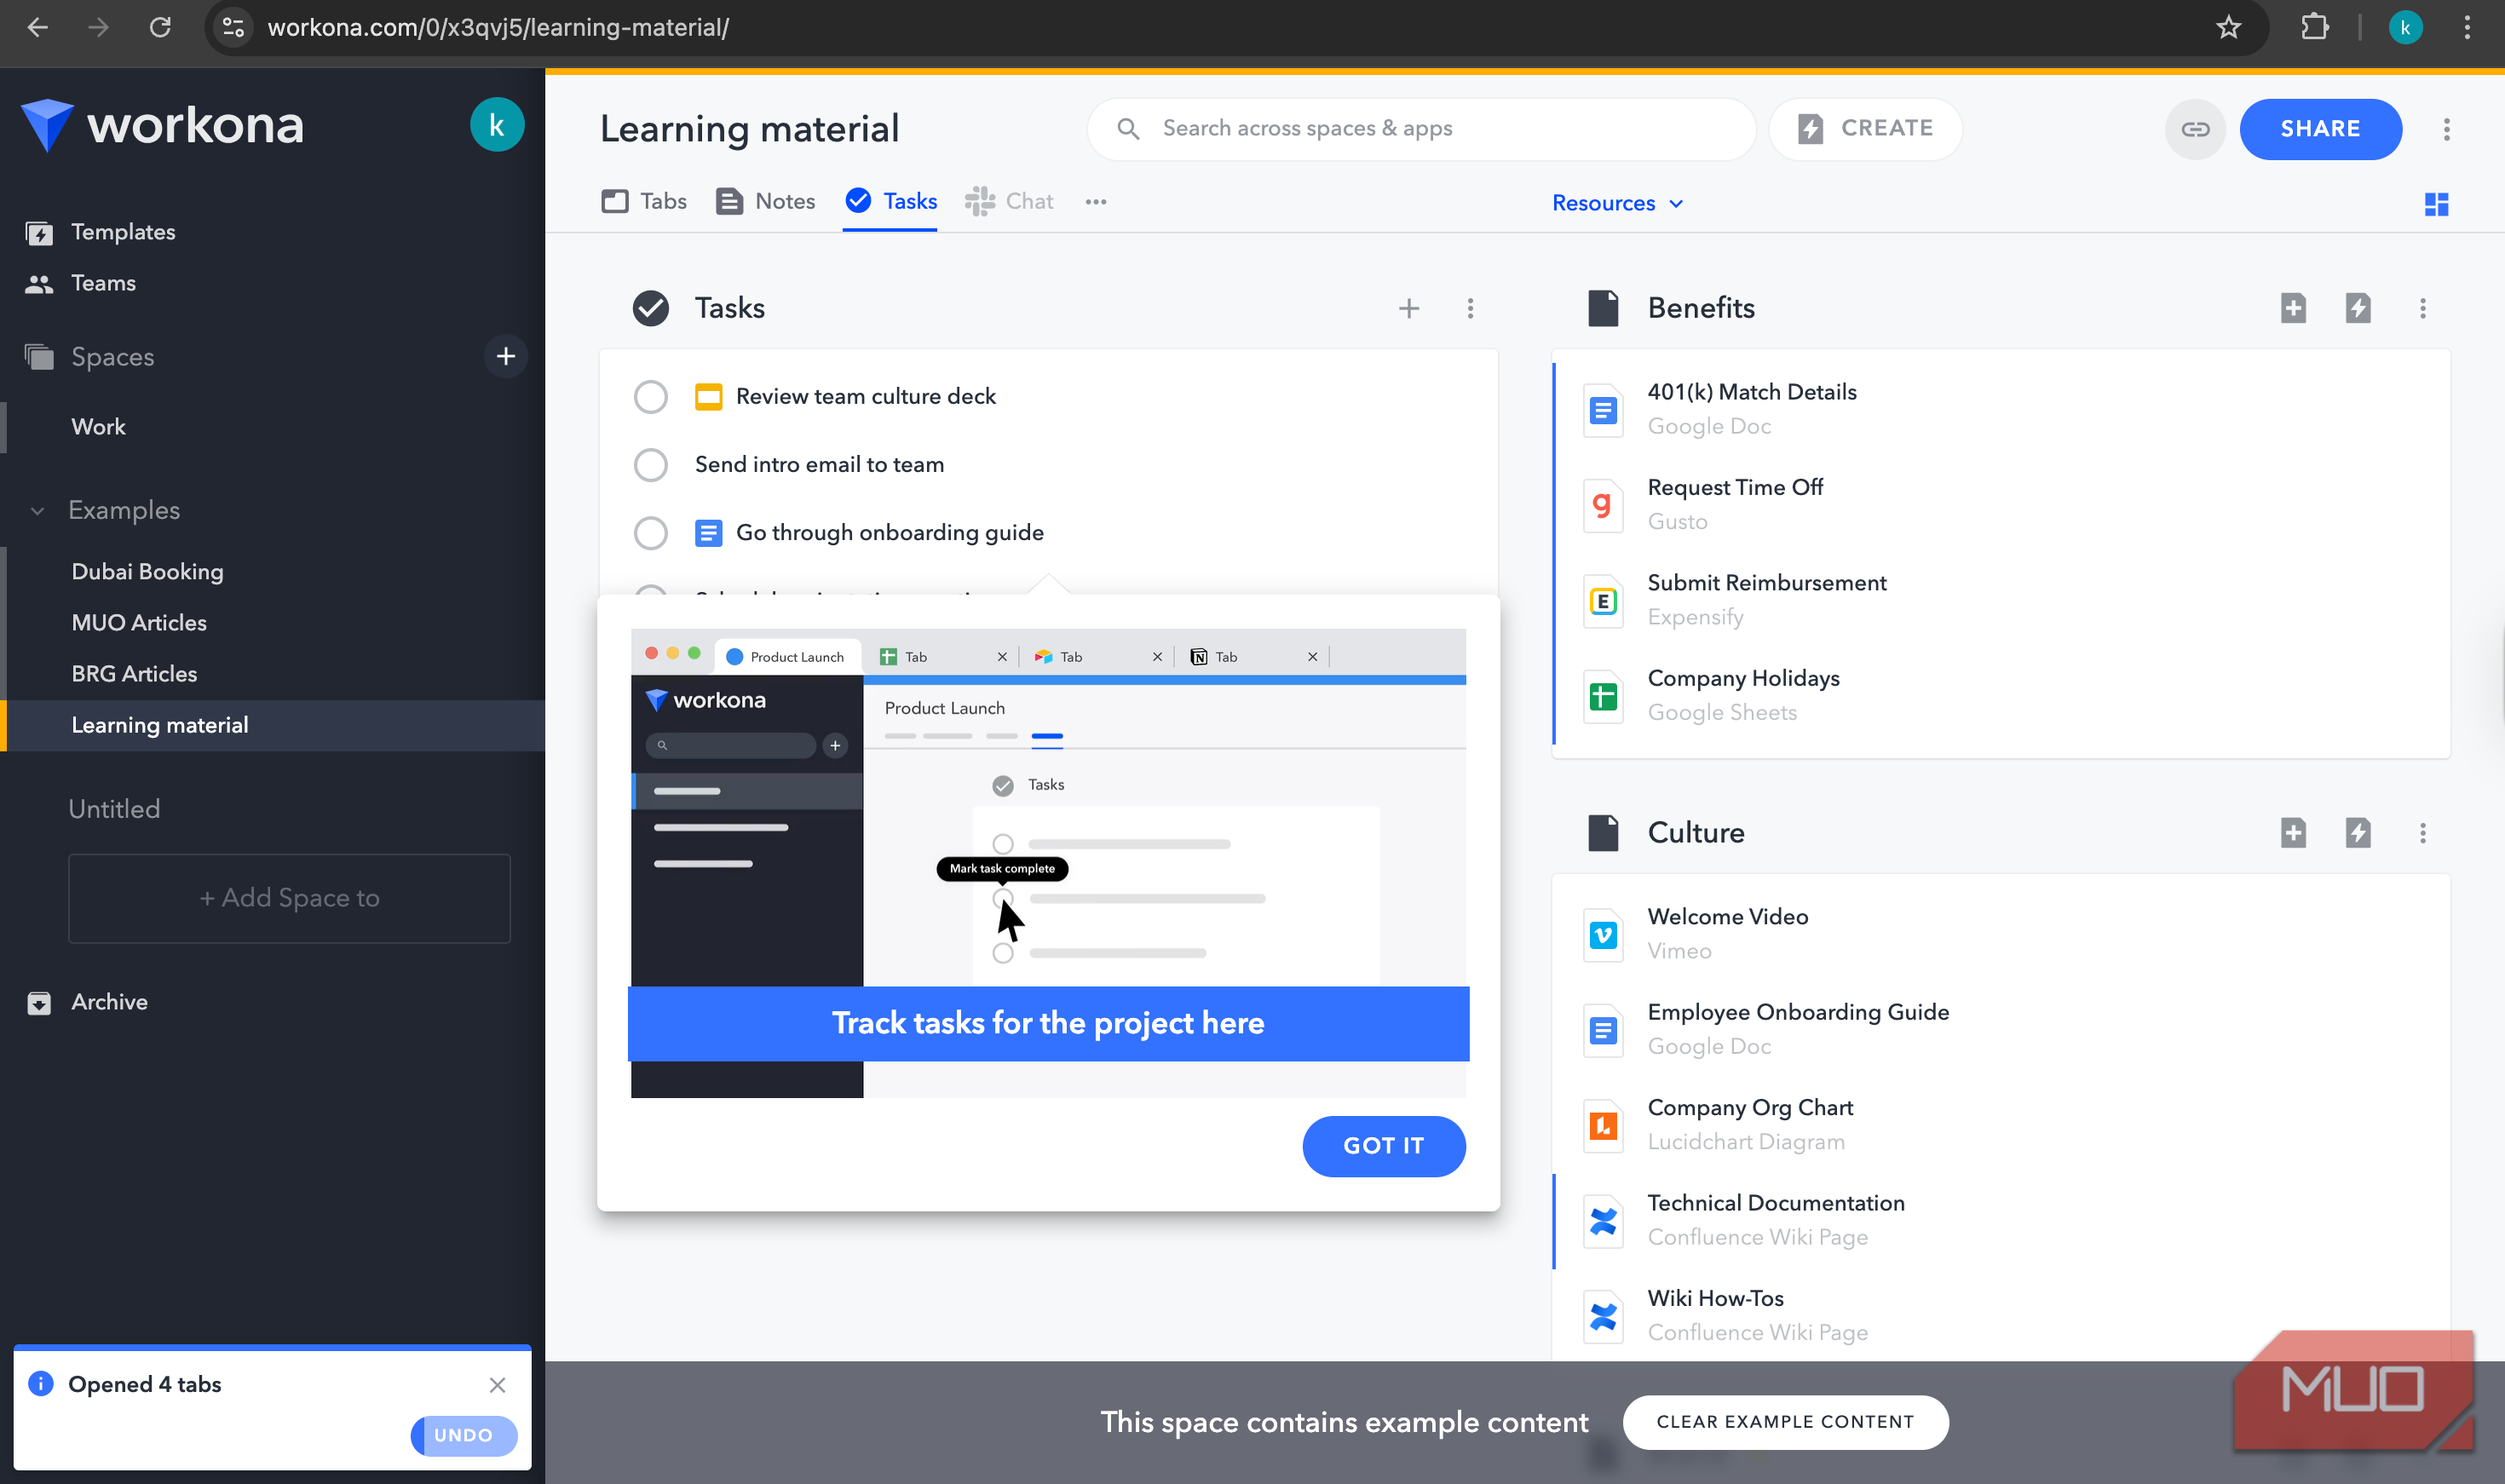The image size is (2505, 1484).
Task: Open the user avatar in the Workona sidebar
Action: click(x=497, y=125)
